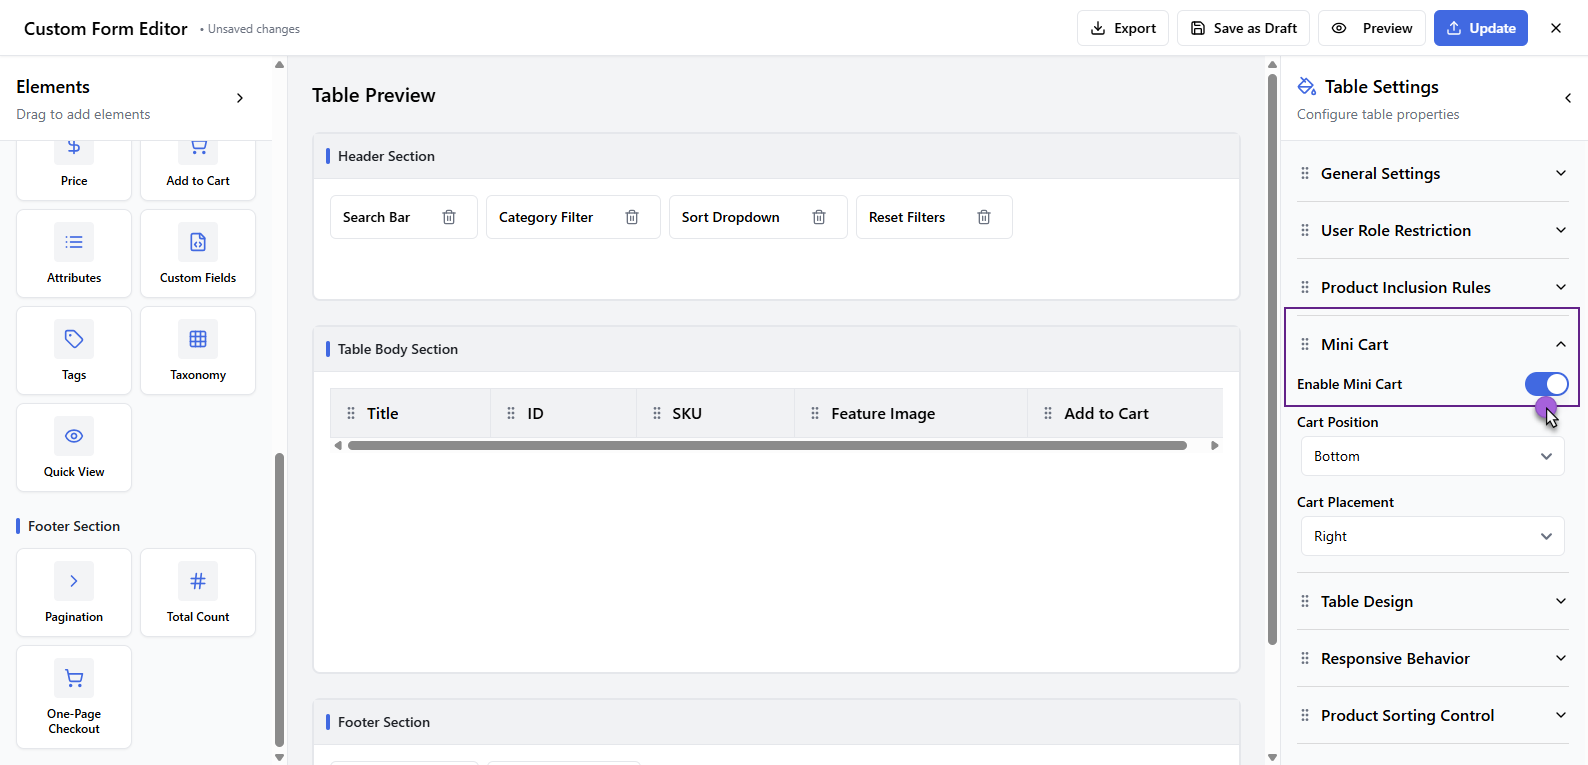The image size is (1588, 765).
Task: Click trash icon next to Sort Dropdown
Action: tap(819, 217)
